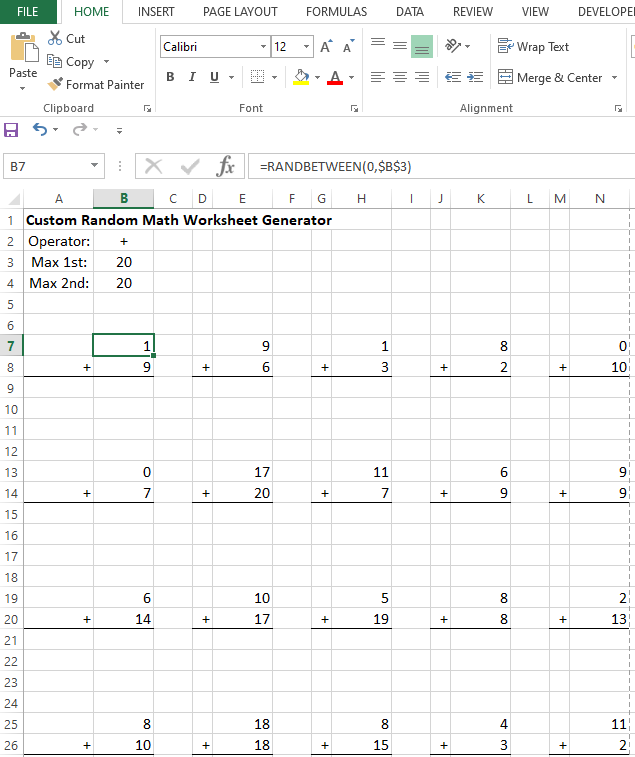Screen dimensions: 635x757
Task: Open the PAGE LAYOUT tab
Action: (x=240, y=12)
